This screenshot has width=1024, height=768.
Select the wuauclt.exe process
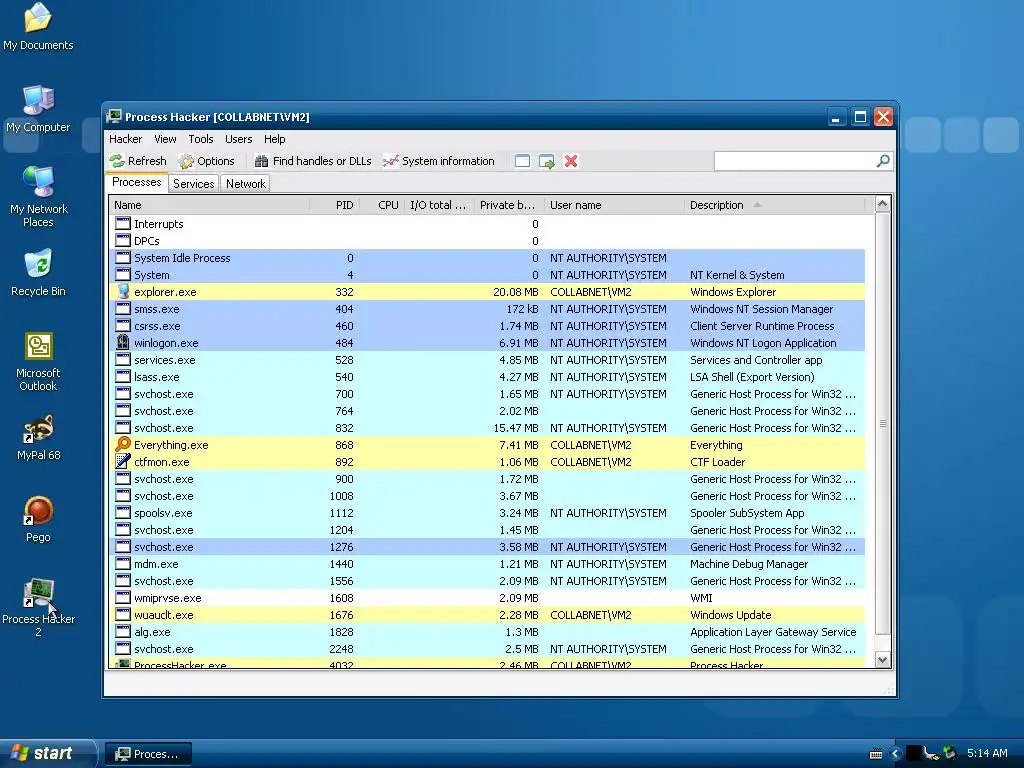tap(487, 615)
